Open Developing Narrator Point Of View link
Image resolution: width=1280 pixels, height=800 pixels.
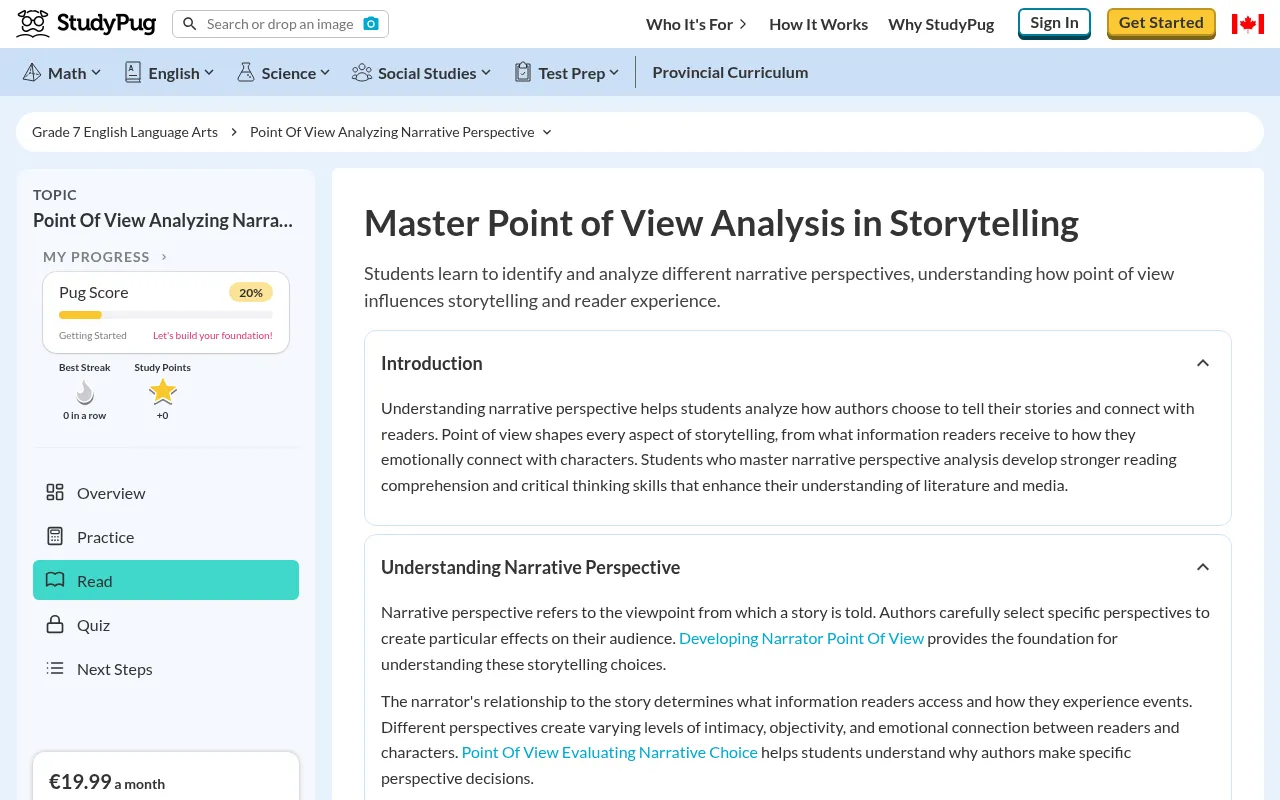coord(801,638)
